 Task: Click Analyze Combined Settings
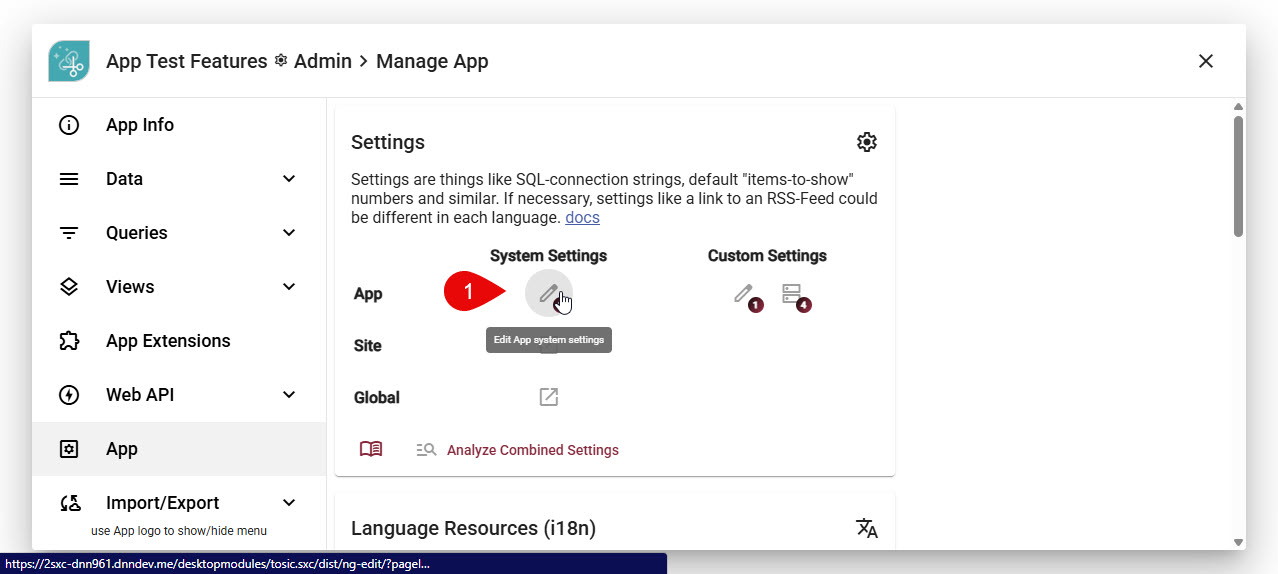pos(532,450)
